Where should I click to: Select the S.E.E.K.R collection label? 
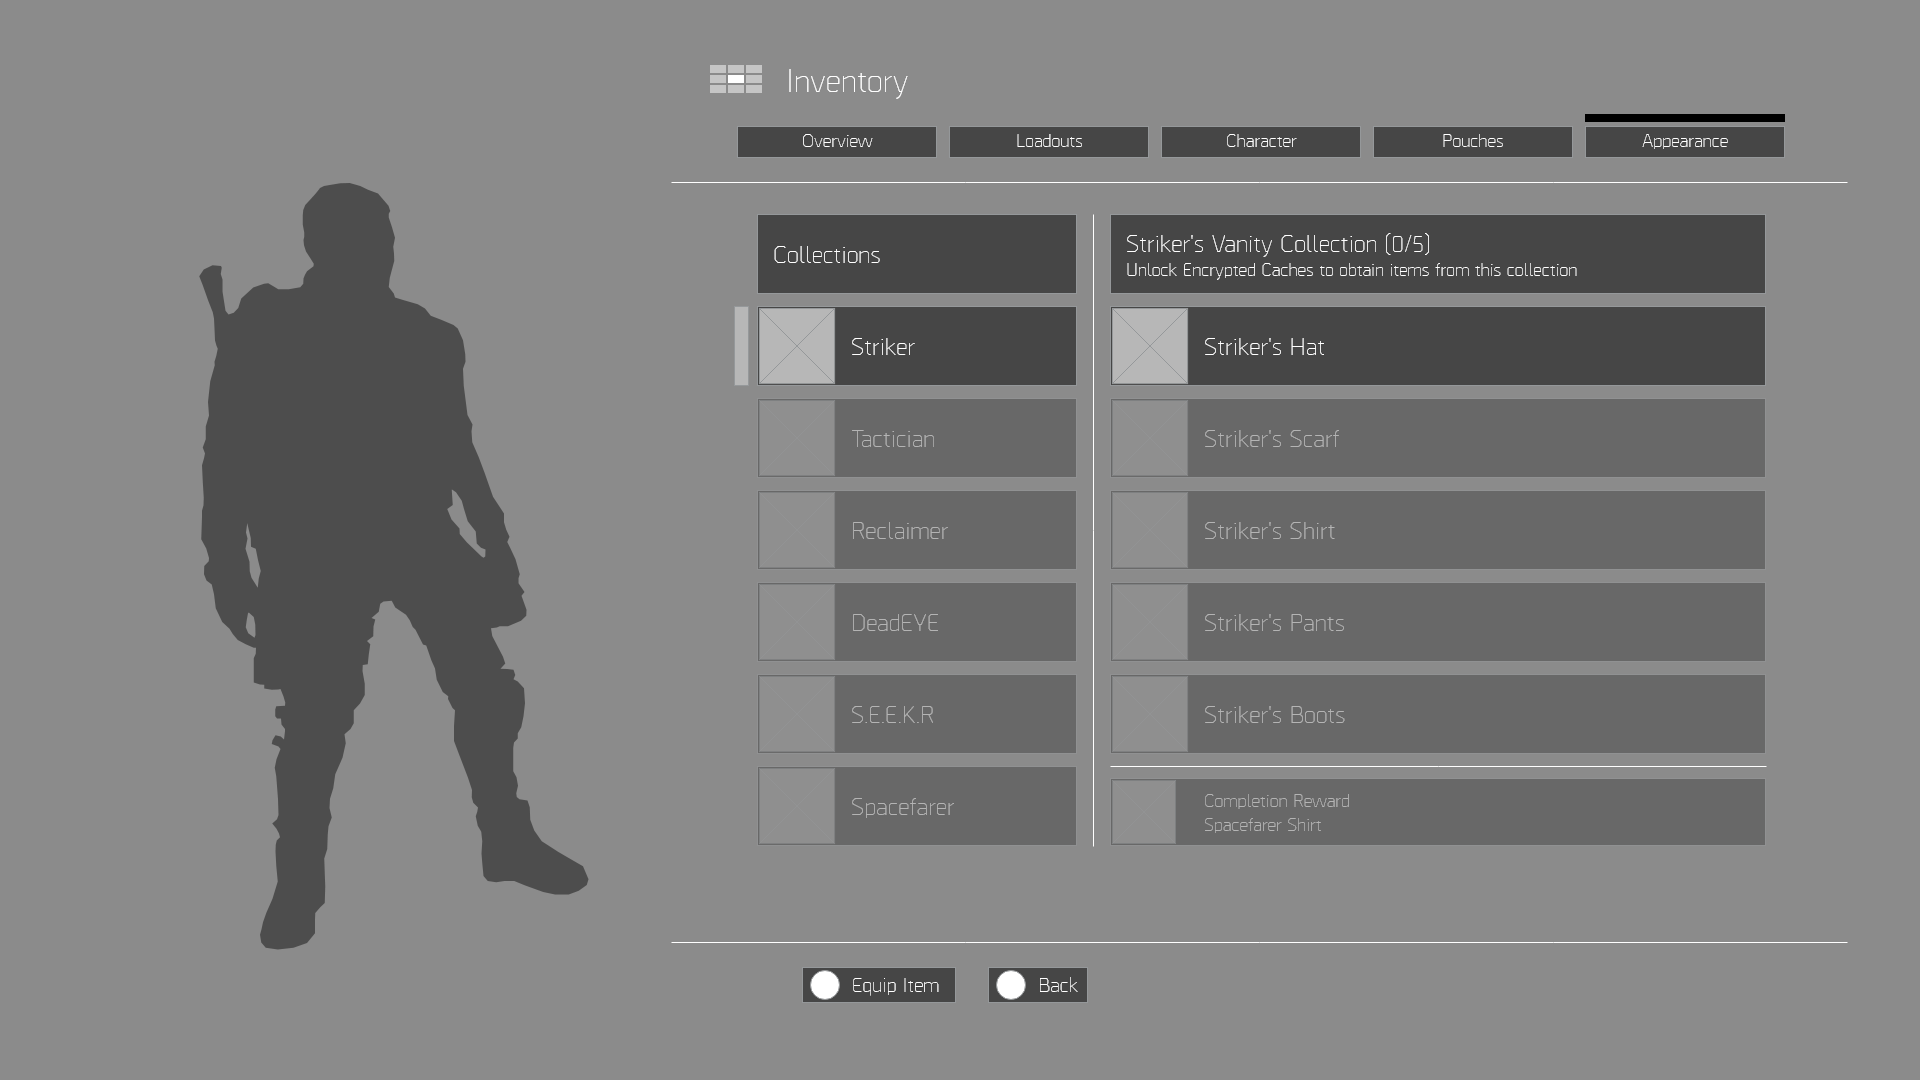892,715
